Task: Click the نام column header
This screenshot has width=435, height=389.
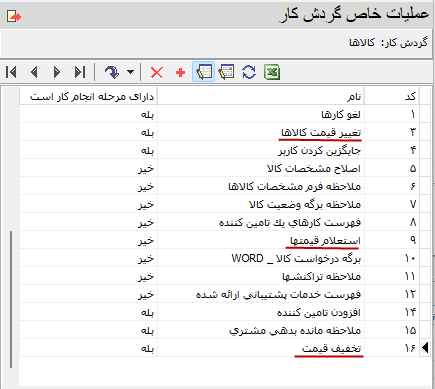Action: click(x=261, y=96)
